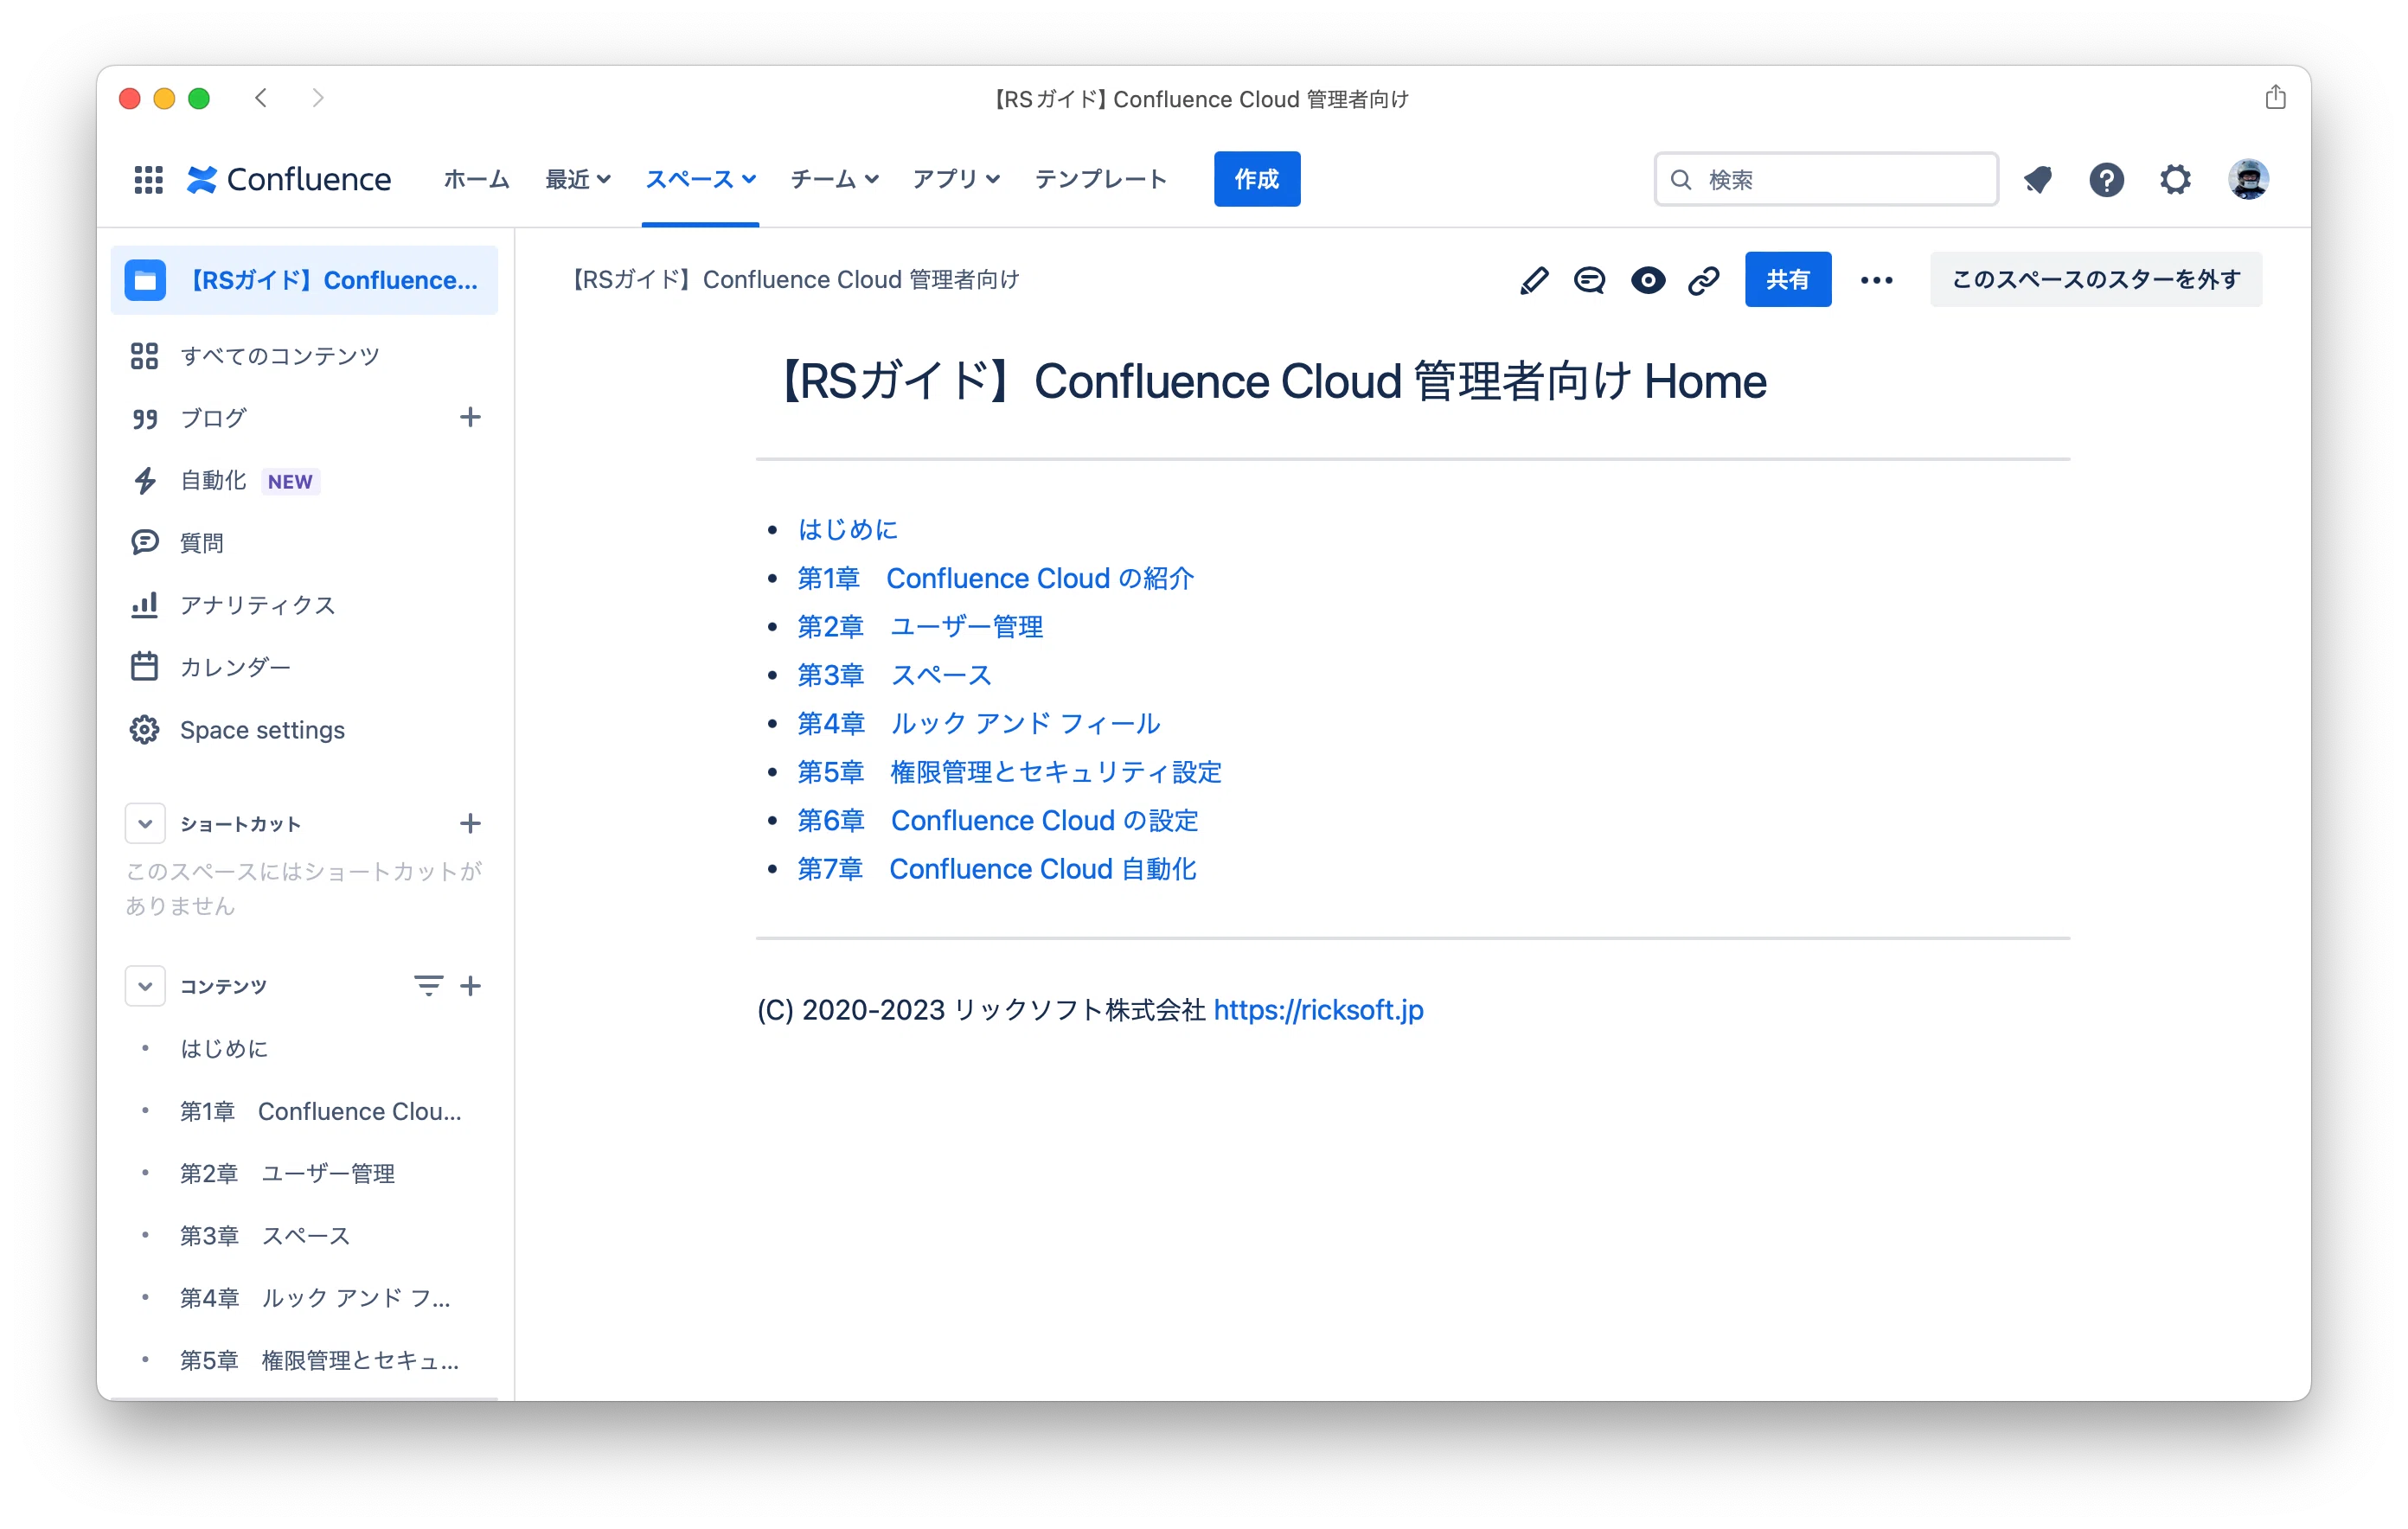Go to ホーム in navigation
Image resolution: width=2408 pixels, height=1529 pixels.
[476, 179]
